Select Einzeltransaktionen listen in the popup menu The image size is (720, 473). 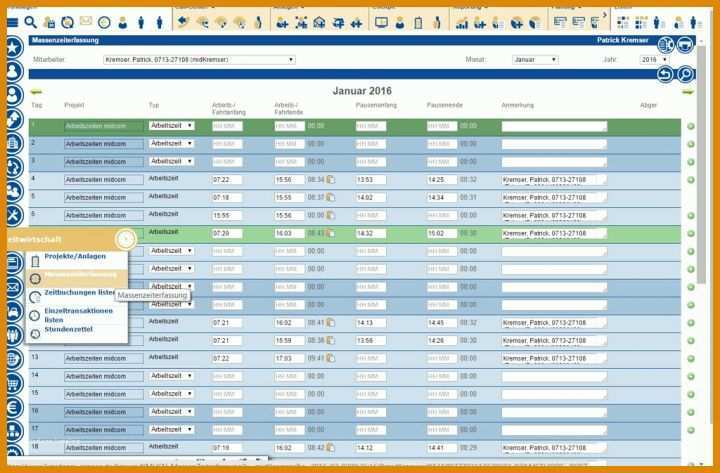pyautogui.click(x=78, y=315)
